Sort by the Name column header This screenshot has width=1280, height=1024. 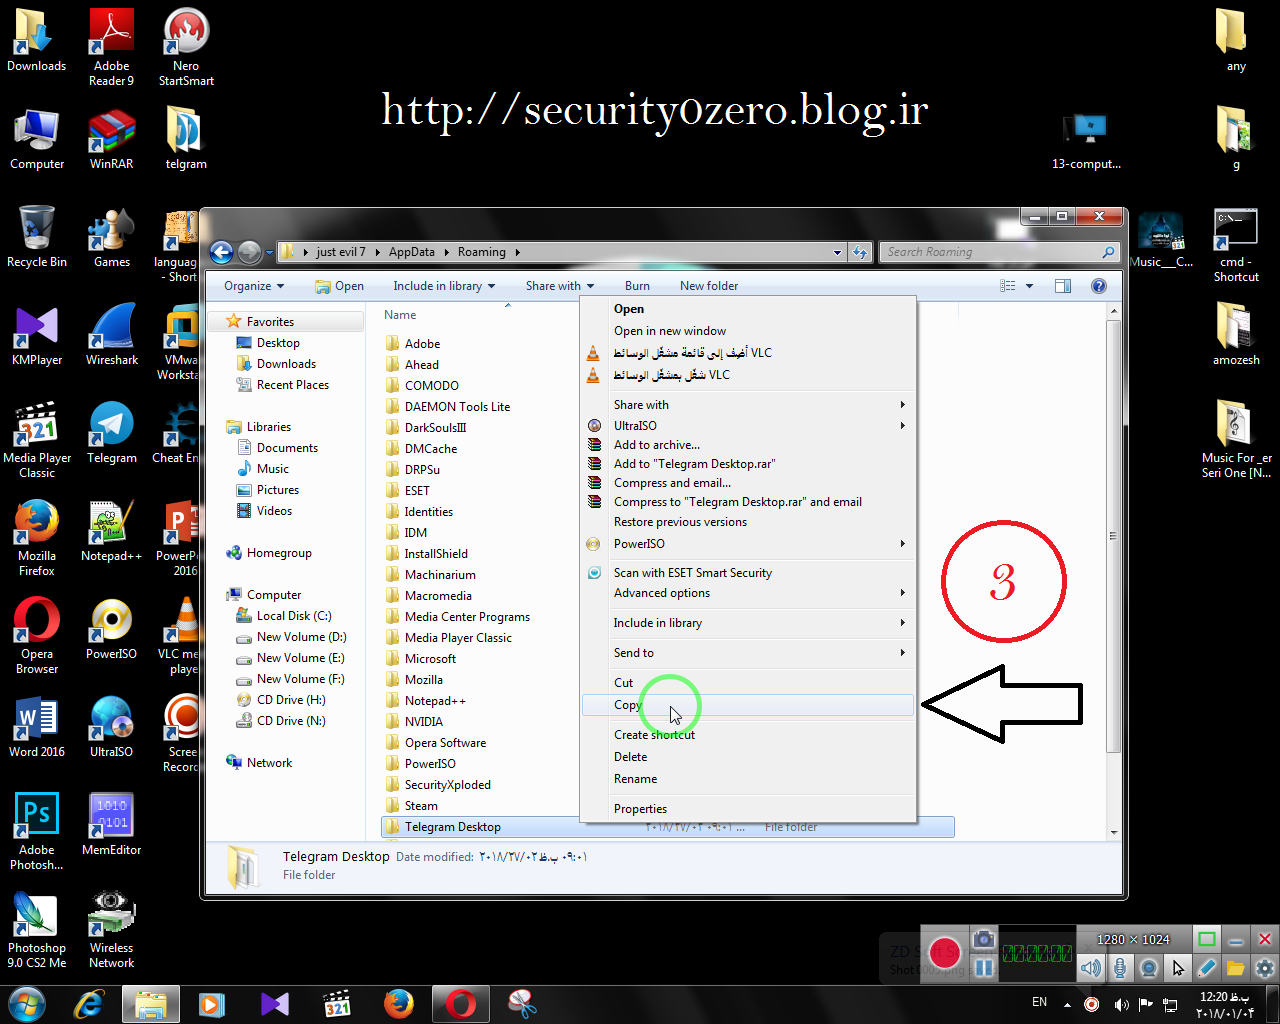point(400,315)
